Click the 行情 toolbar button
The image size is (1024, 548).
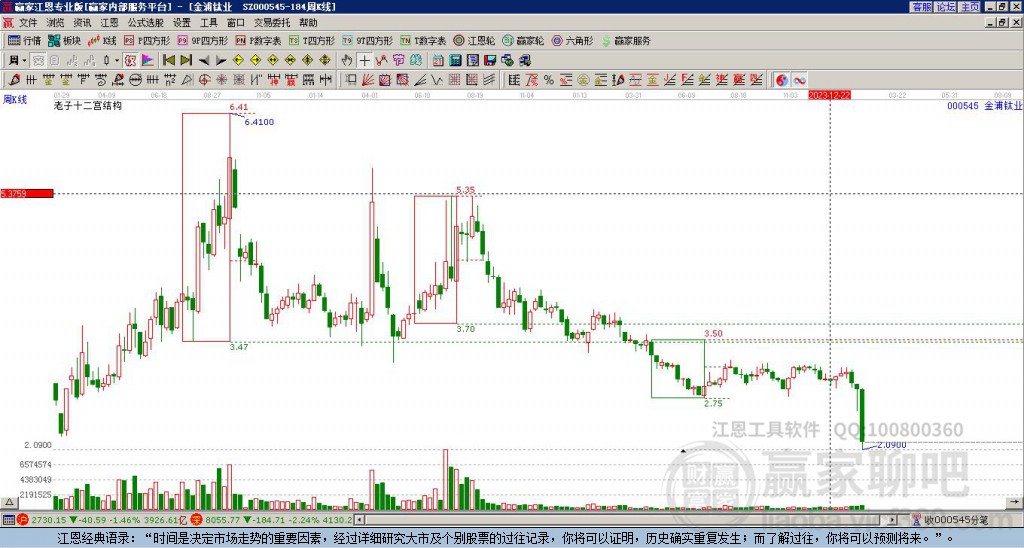pyautogui.click(x=25, y=40)
